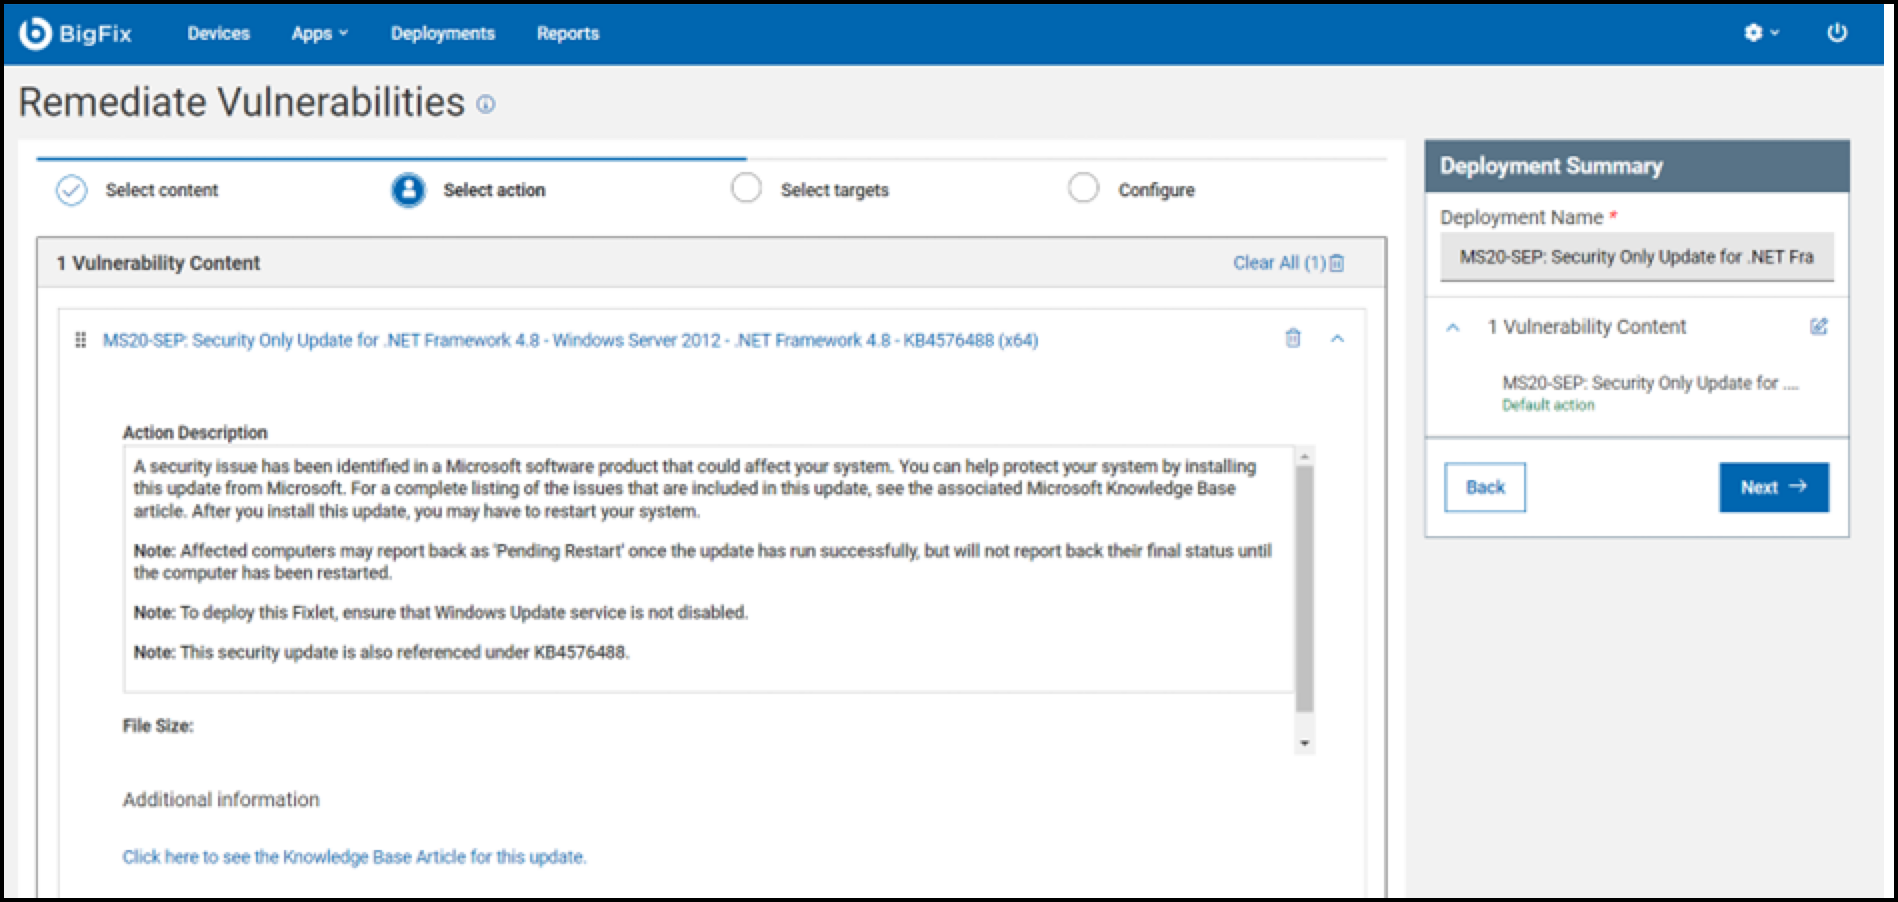Jump to Configure step label
This screenshot has height=902, width=1898.
coord(1156,190)
